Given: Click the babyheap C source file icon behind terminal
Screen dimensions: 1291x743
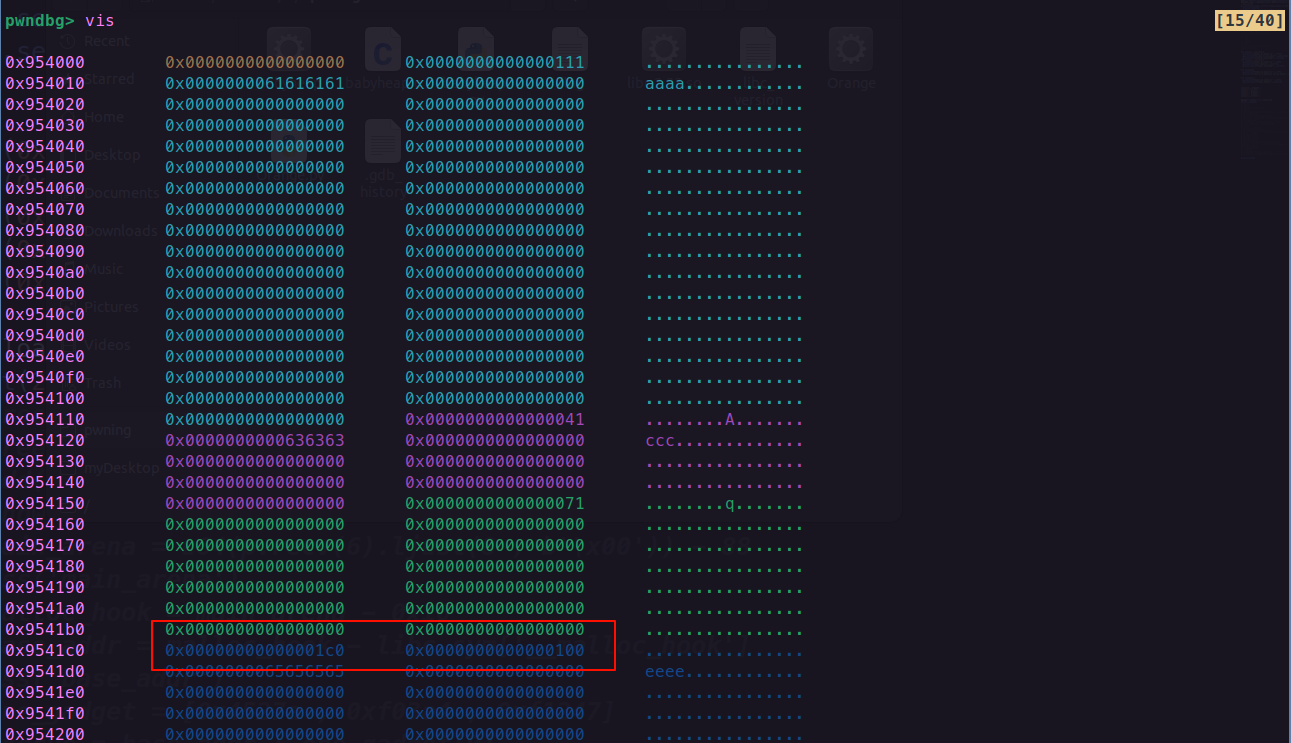Looking at the screenshot, I should point(382,49).
